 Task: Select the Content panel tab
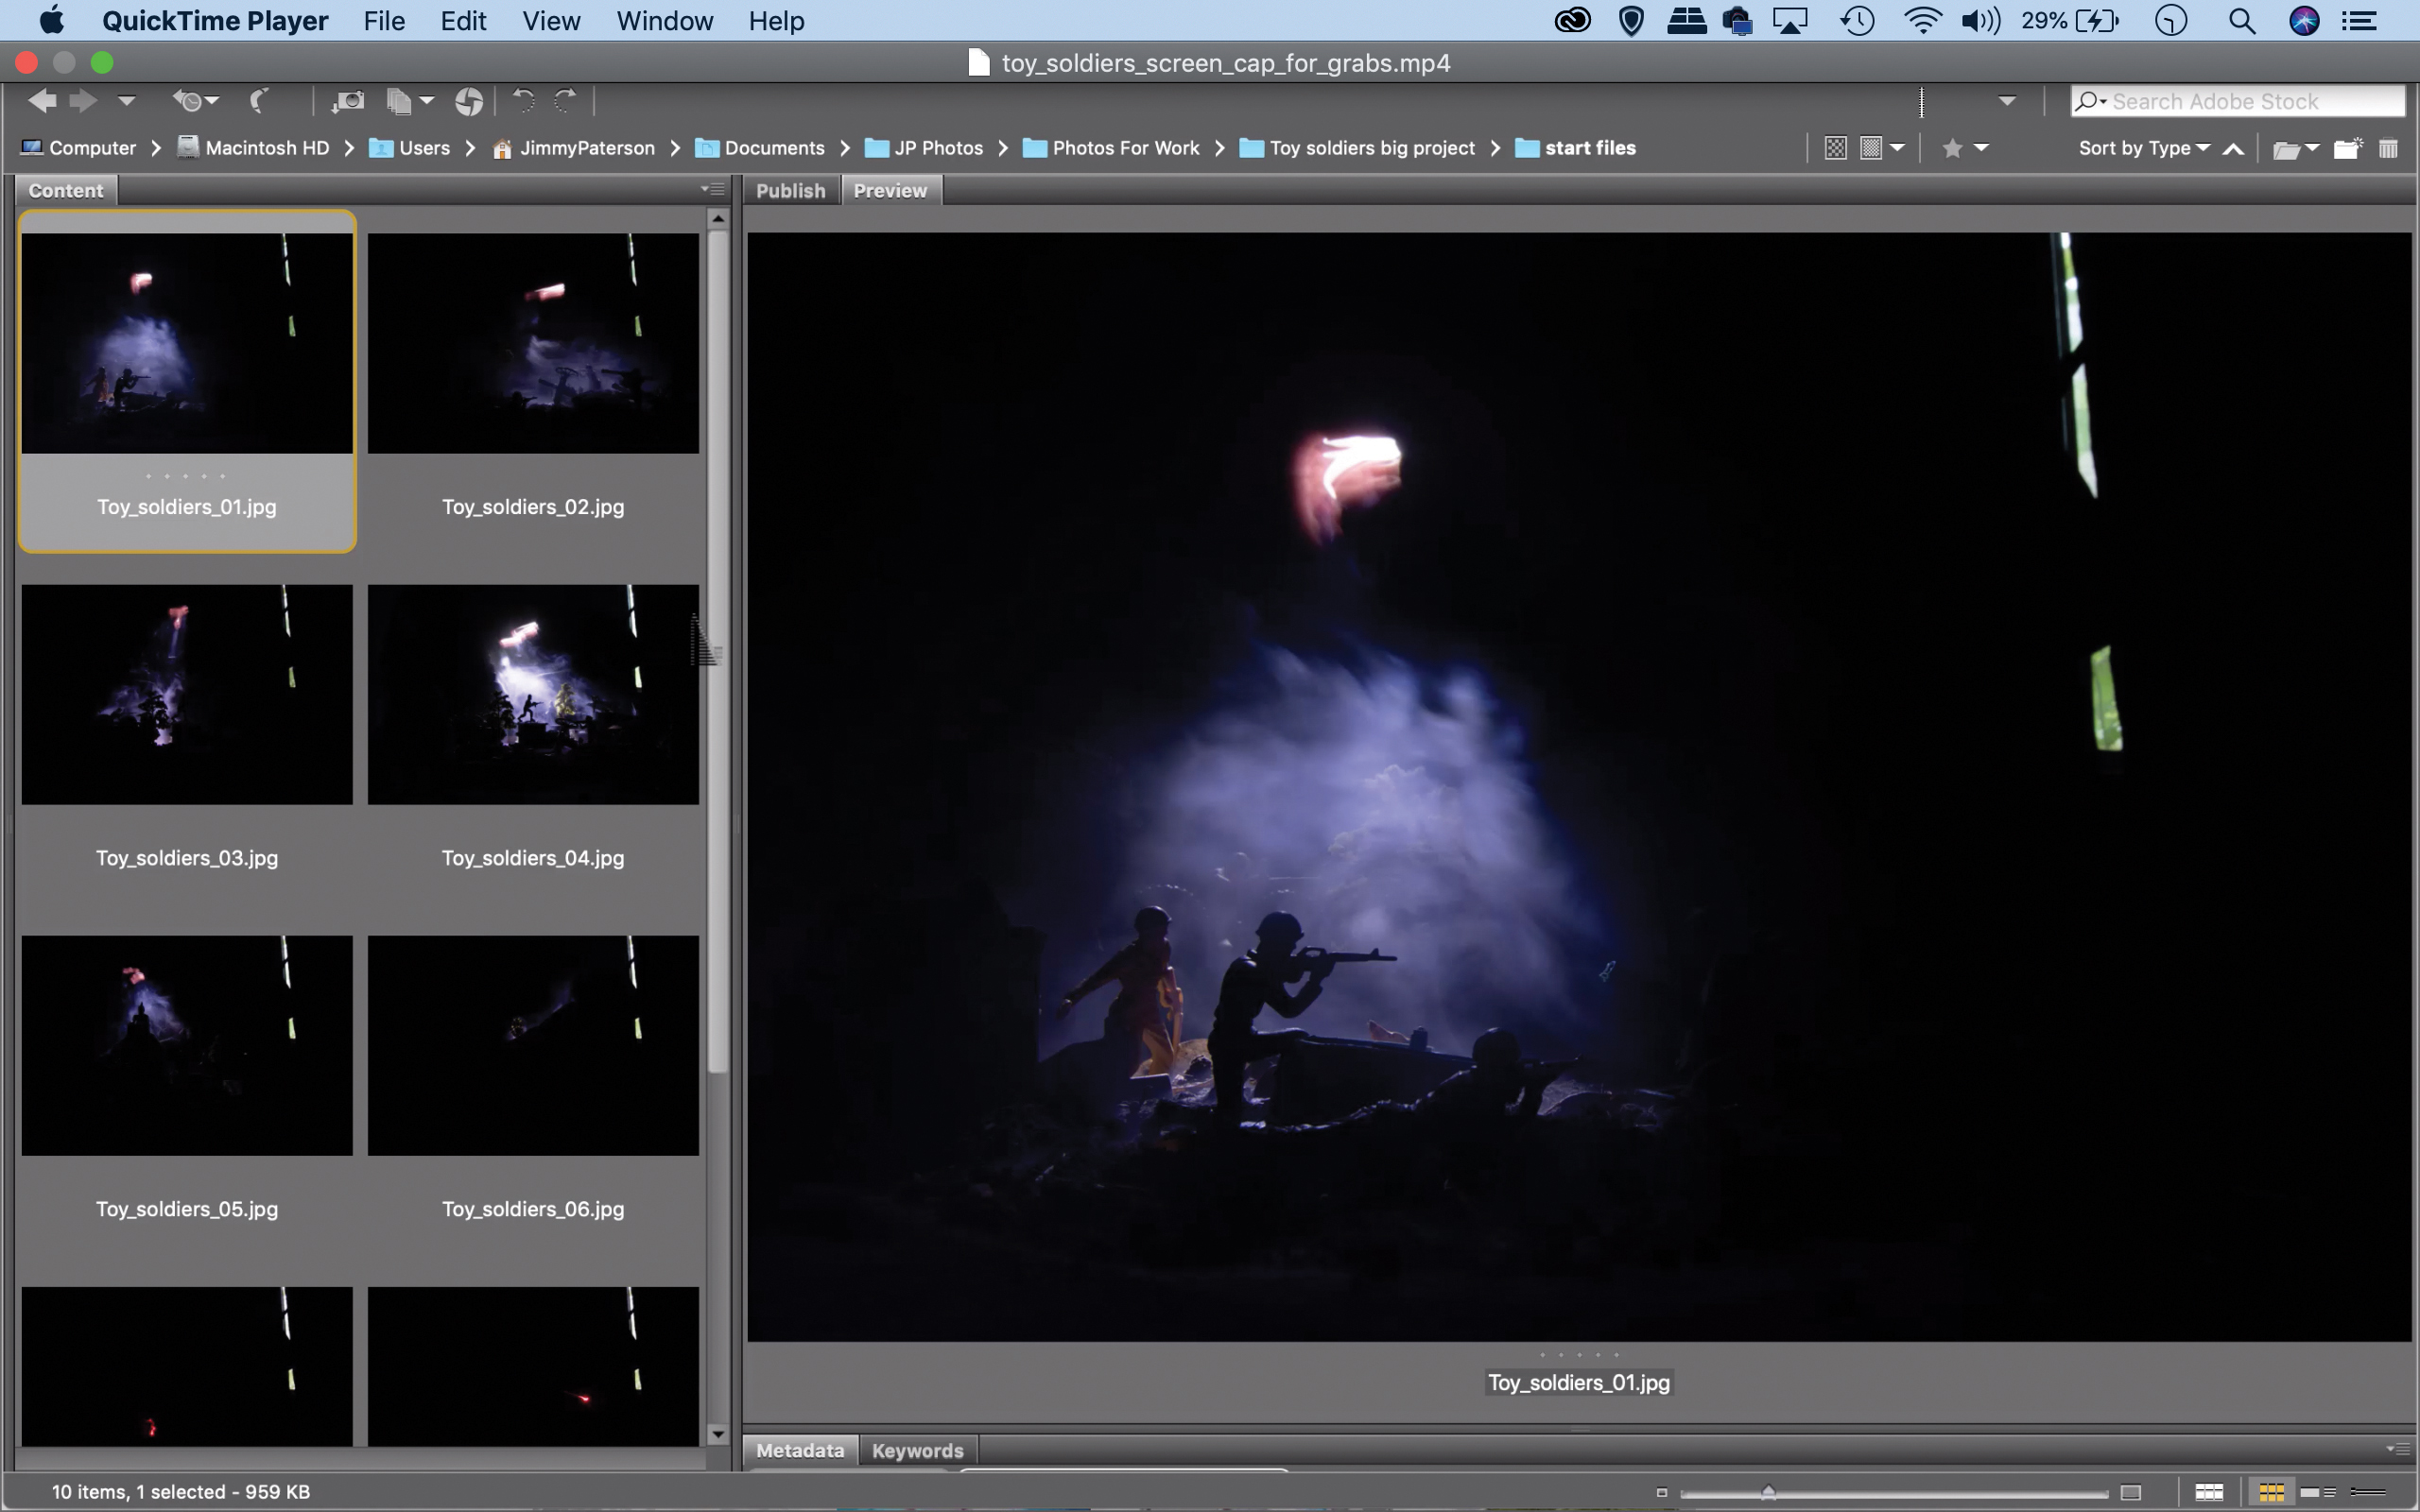[66, 190]
